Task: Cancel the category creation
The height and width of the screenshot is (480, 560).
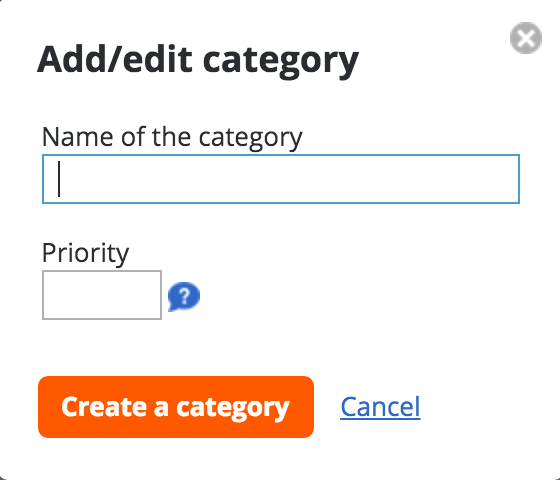Action: (380, 407)
